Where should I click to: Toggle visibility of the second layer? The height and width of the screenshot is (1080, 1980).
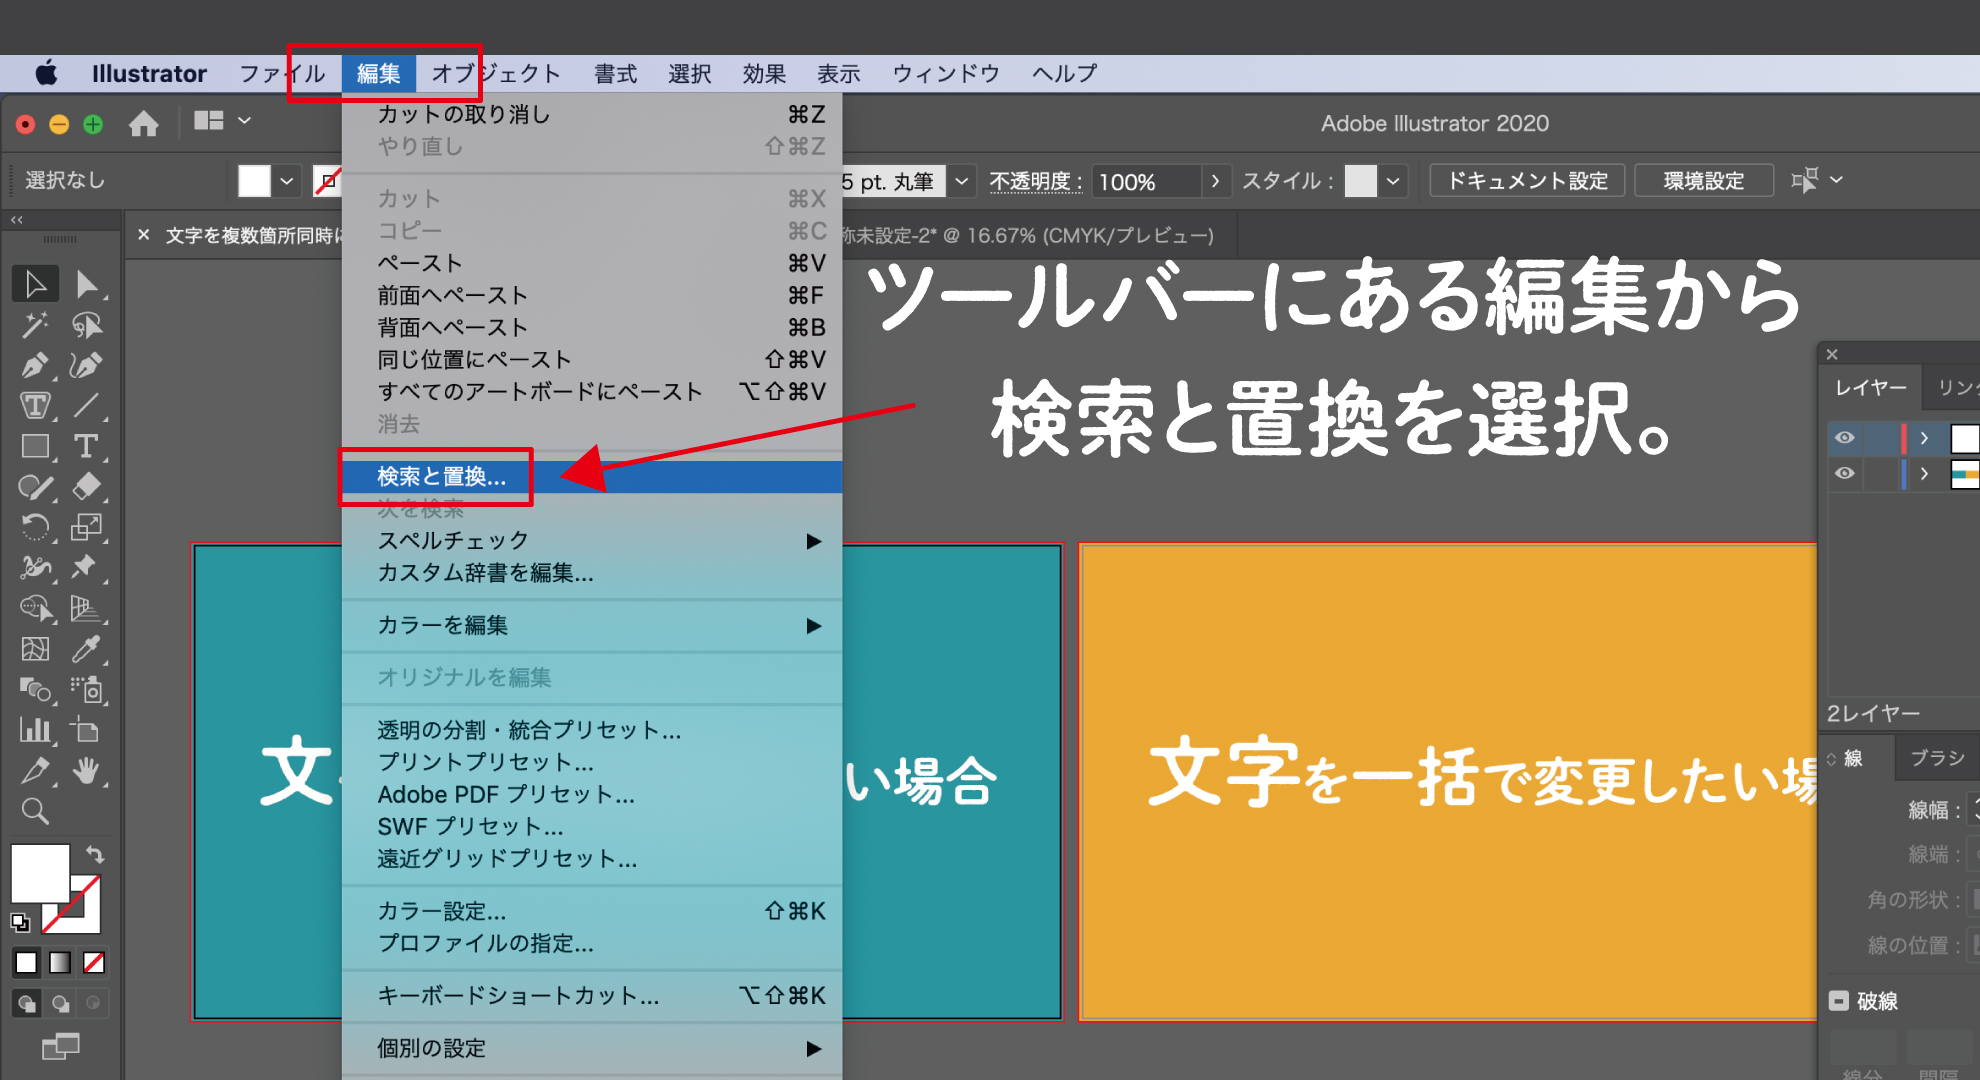coord(1845,473)
